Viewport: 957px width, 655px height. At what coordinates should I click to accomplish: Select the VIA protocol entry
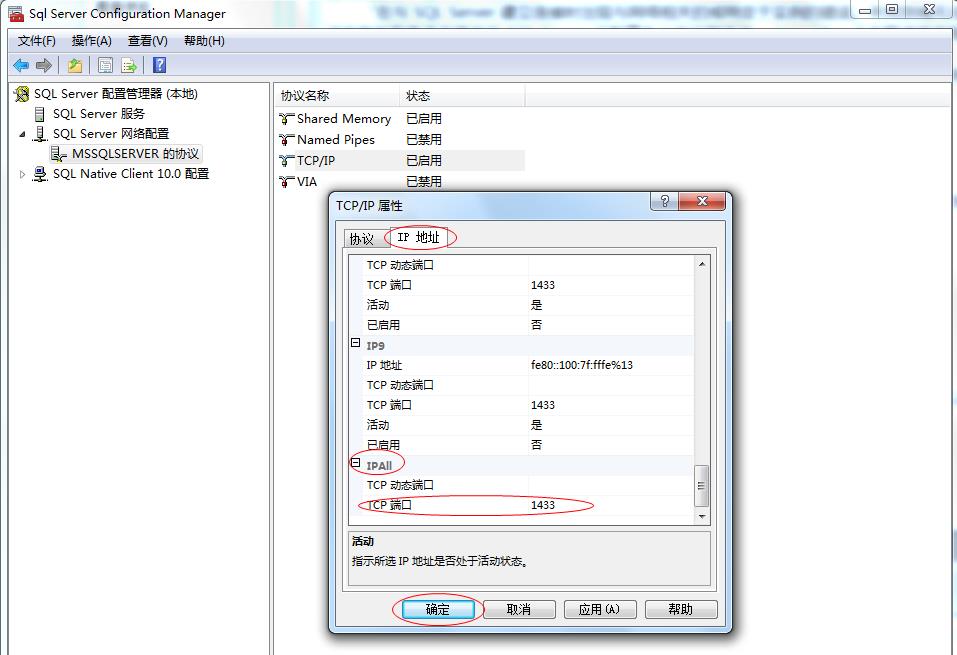click(x=305, y=183)
